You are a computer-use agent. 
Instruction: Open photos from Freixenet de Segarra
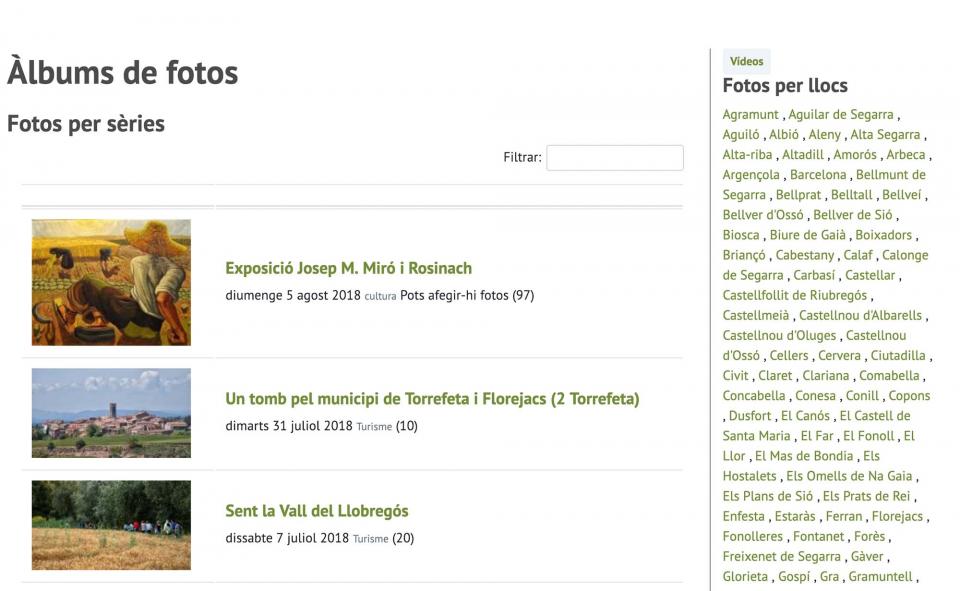(x=781, y=556)
